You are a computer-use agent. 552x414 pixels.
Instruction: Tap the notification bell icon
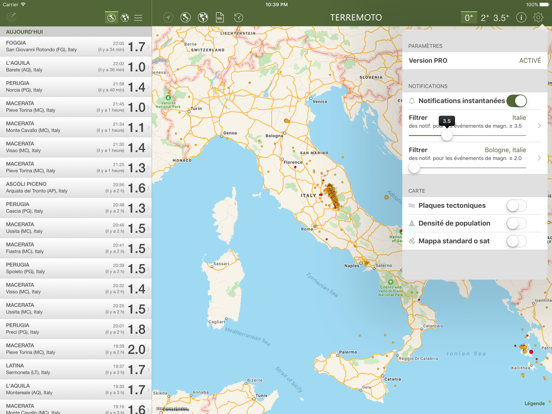point(412,101)
